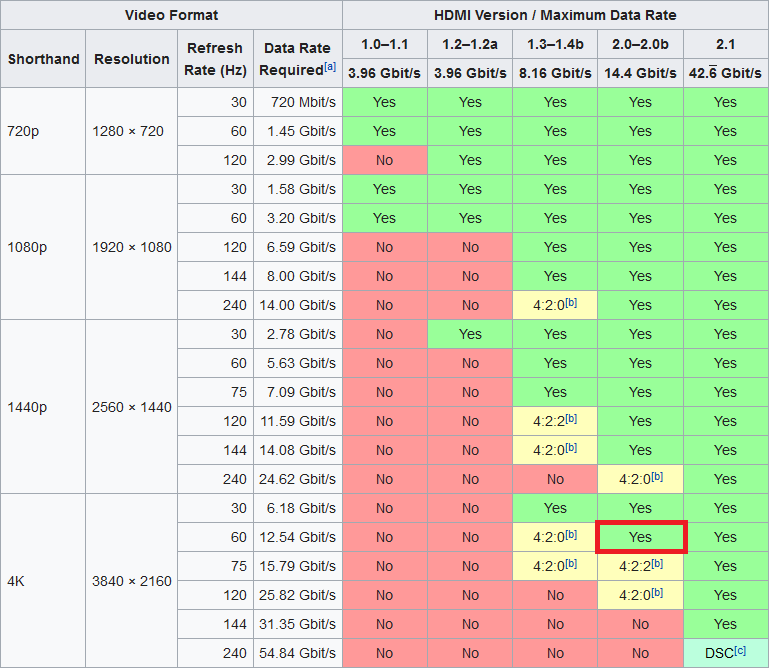Click the 2.78 Gbit/s data rate
Screen dimensions: 769x668
298,334
